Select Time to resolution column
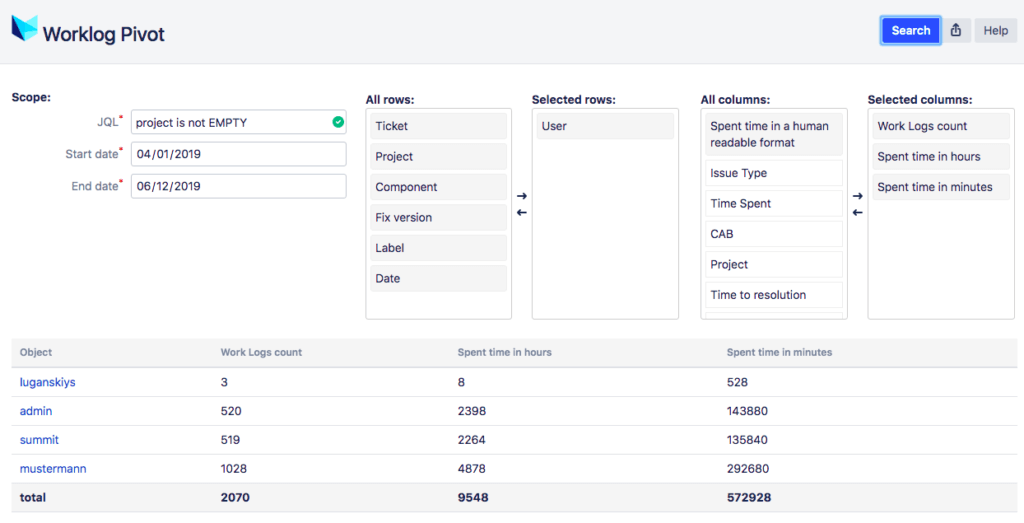 pyautogui.click(x=774, y=295)
